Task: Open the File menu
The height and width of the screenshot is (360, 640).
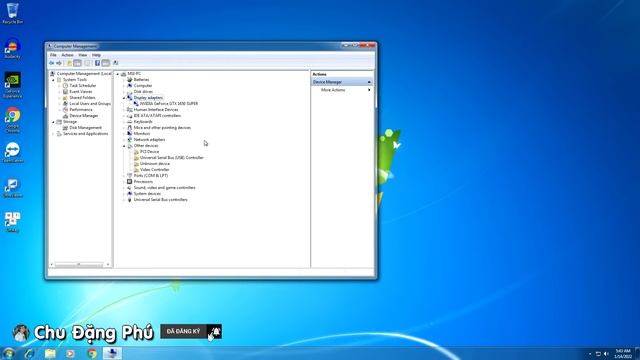Action: pos(53,55)
